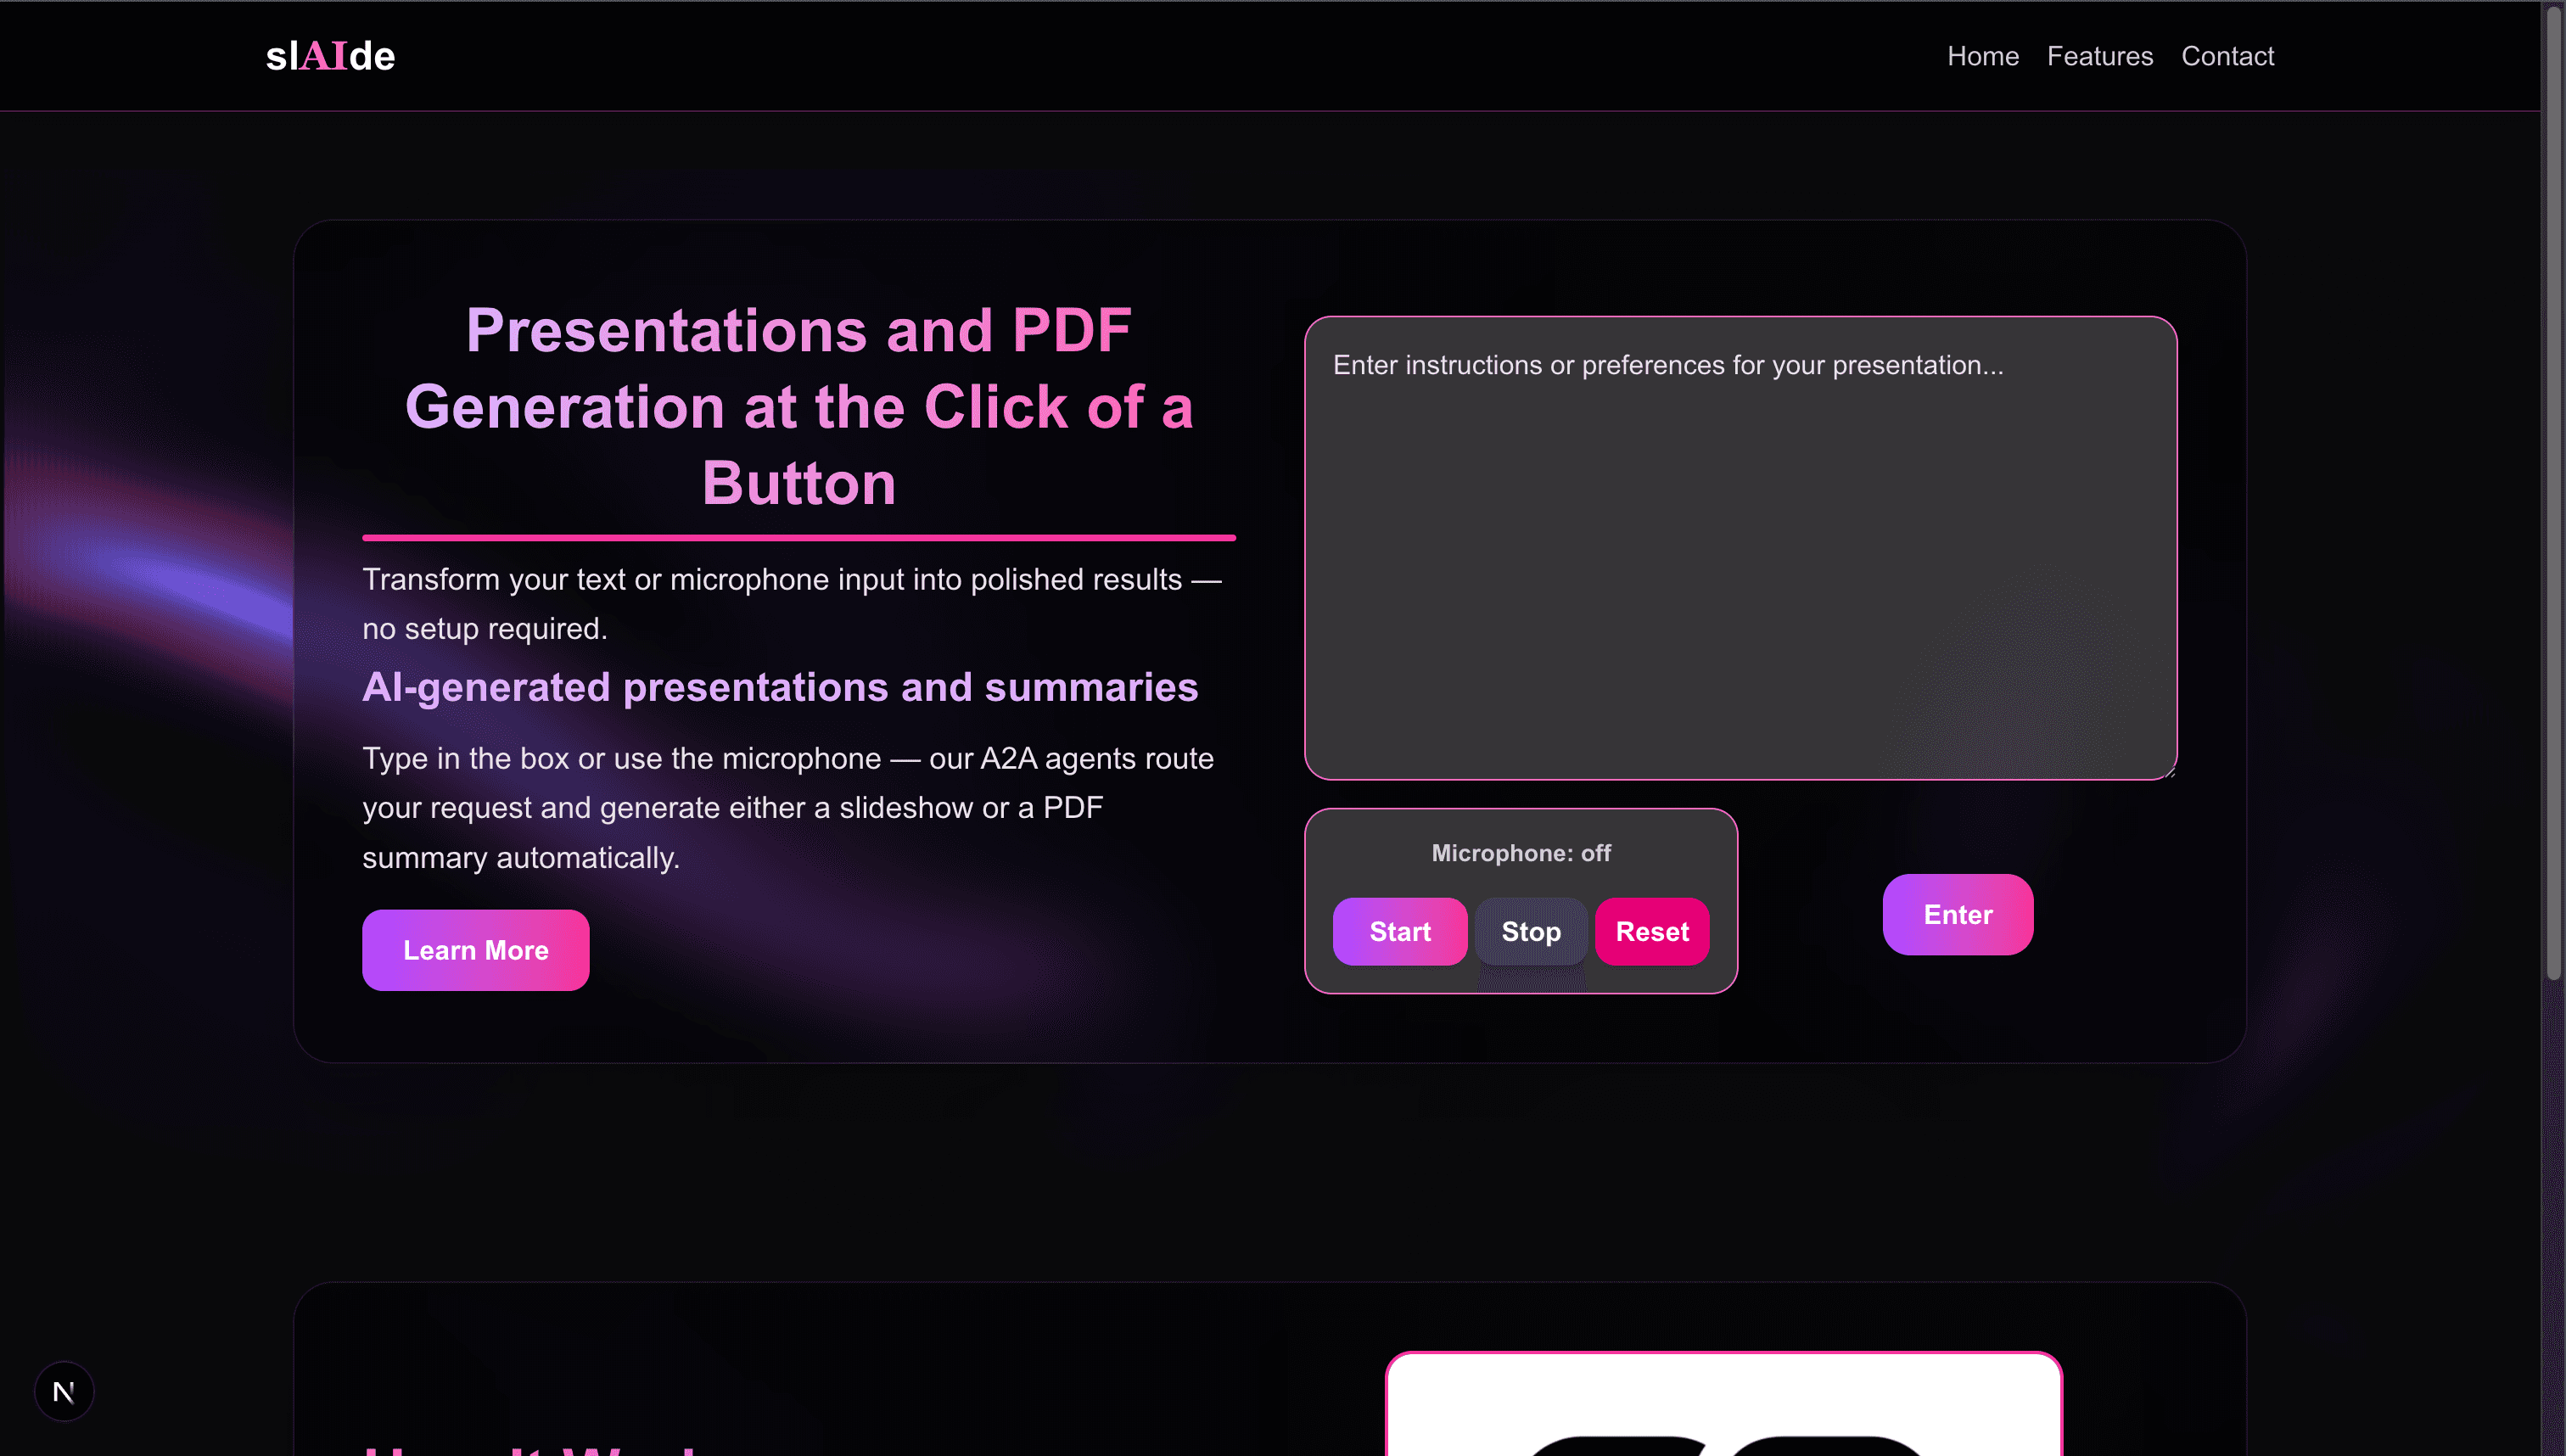Click the "Presentations and PDF Generation" headline
The height and width of the screenshot is (1456, 2566).
tap(799, 406)
